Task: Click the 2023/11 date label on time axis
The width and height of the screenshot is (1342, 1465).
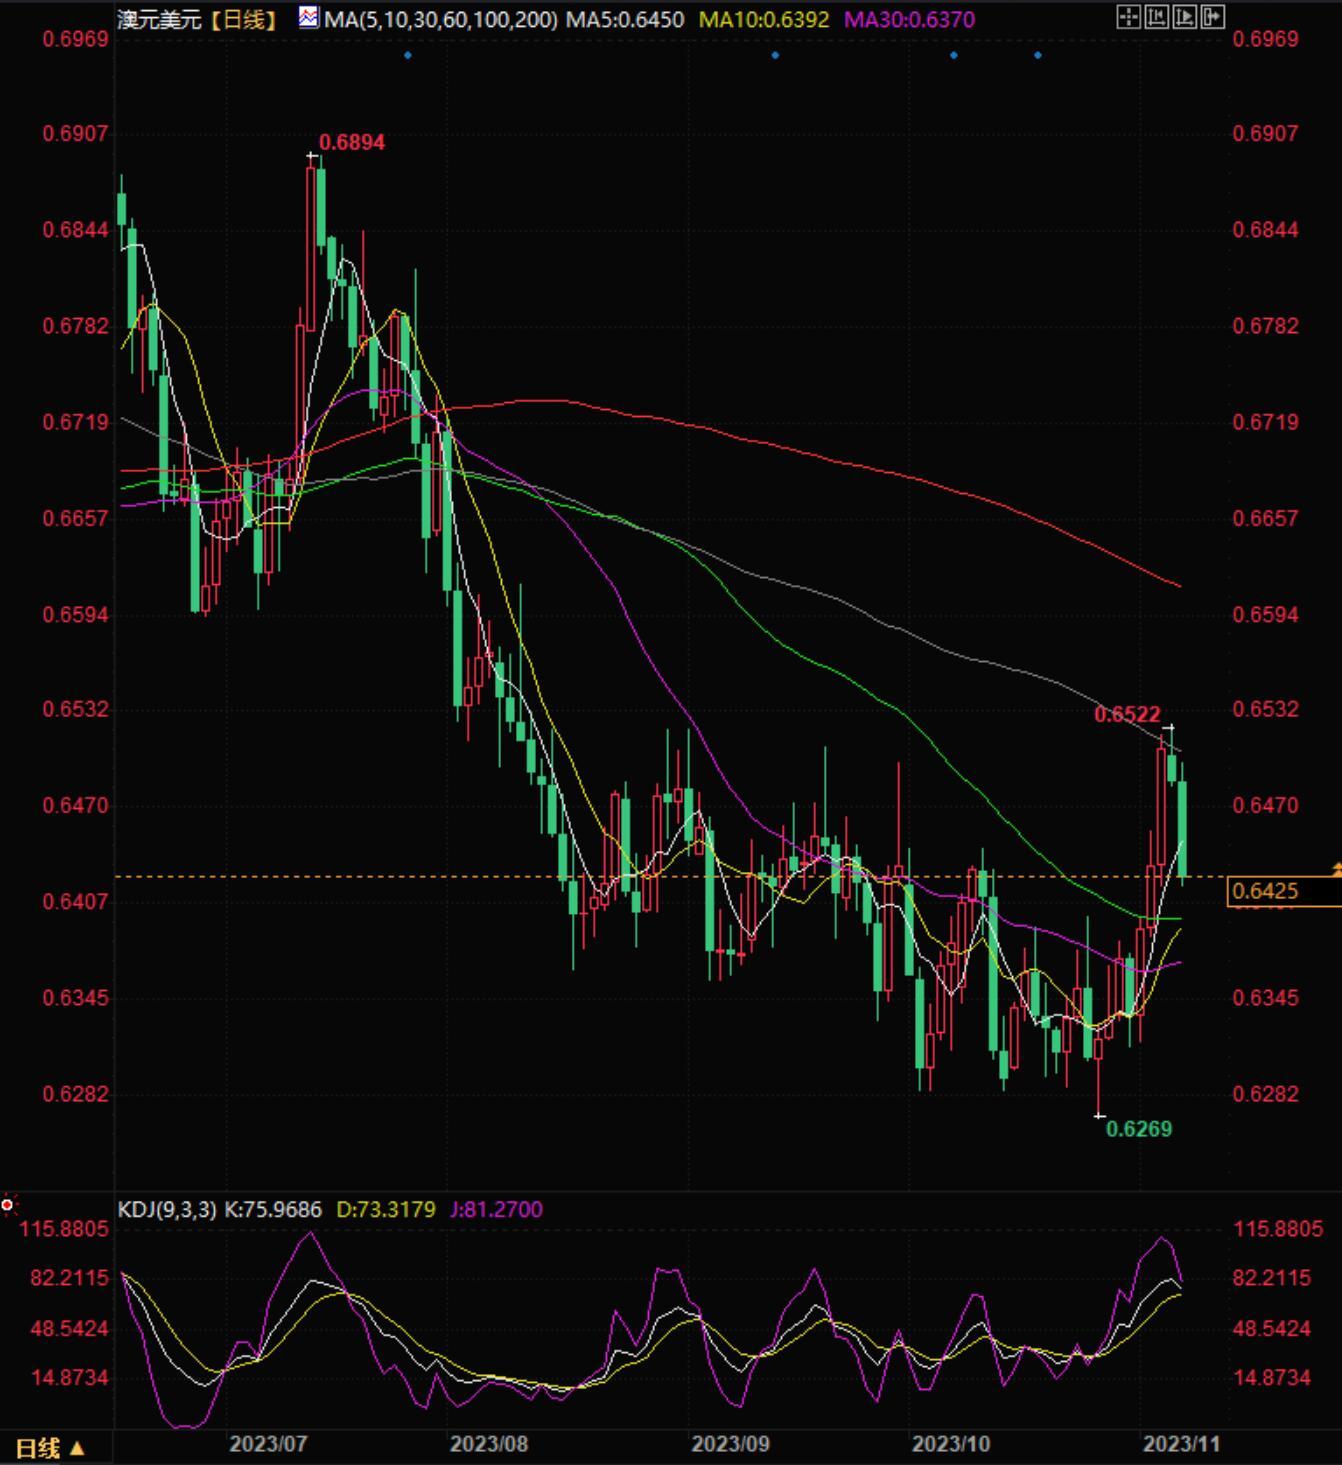Action: point(1182,1444)
